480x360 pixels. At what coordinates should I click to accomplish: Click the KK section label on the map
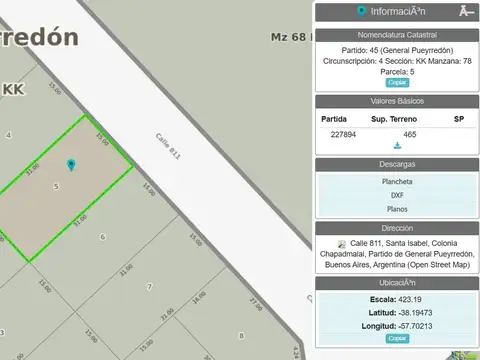(13, 89)
